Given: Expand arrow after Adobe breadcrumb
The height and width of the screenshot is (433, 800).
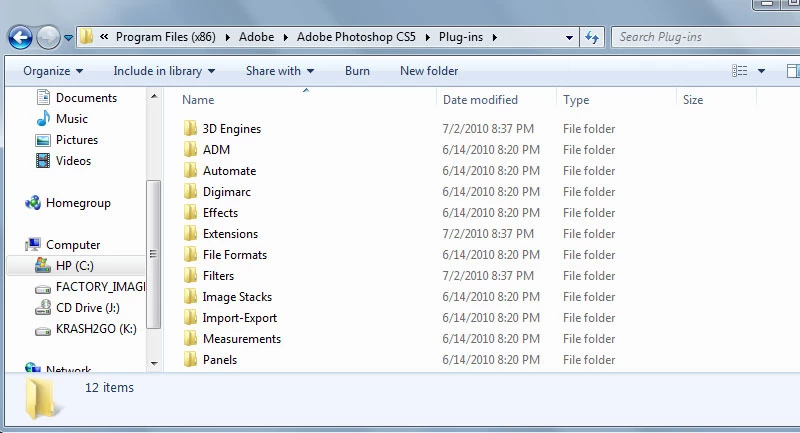Looking at the screenshot, I should pyautogui.click(x=285, y=37).
